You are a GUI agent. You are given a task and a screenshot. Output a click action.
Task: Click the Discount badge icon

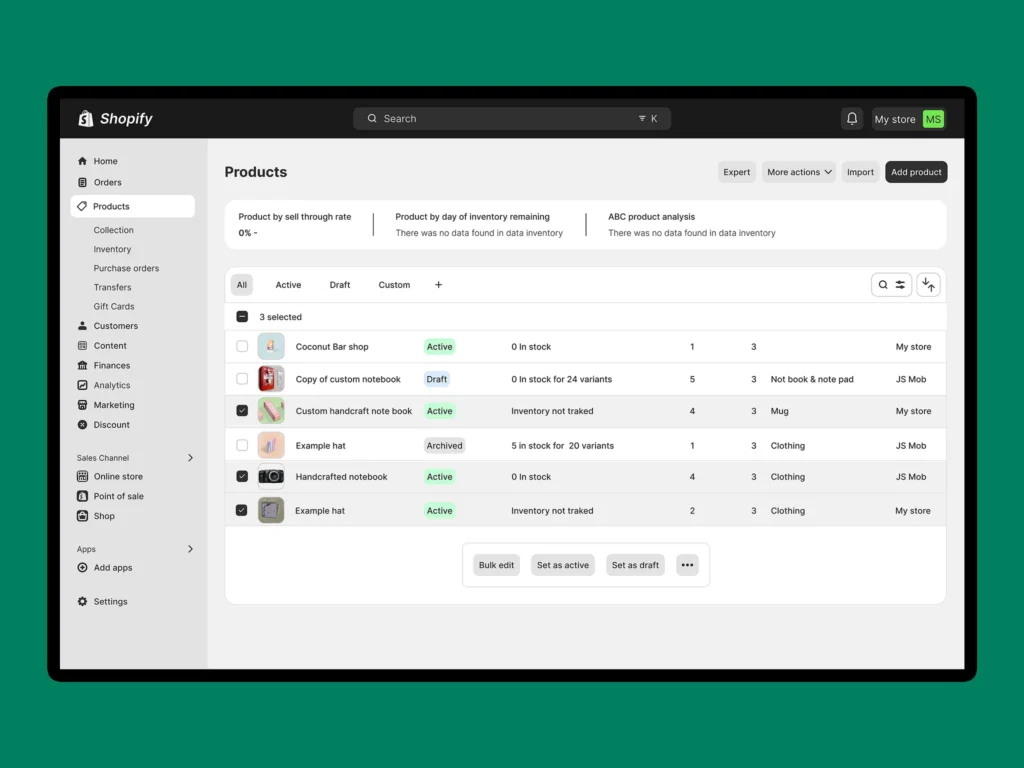coord(82,424)
